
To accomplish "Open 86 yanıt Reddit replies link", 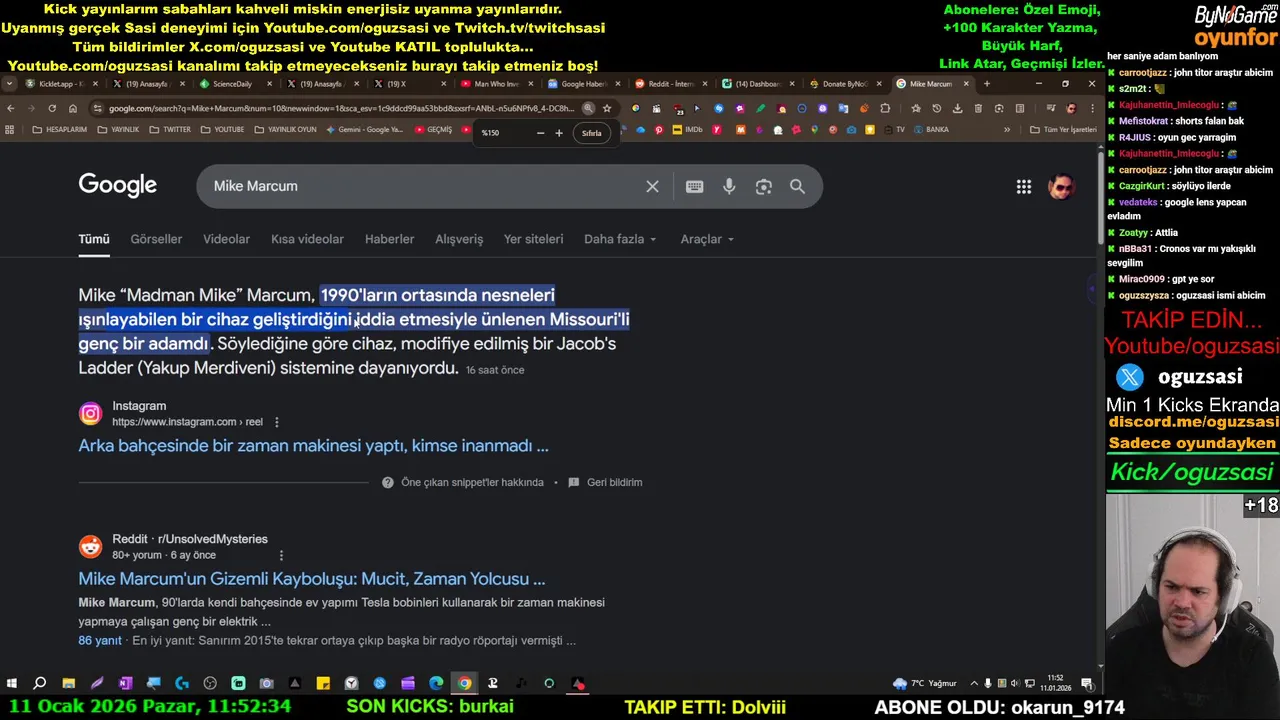I will coord(100,641).
